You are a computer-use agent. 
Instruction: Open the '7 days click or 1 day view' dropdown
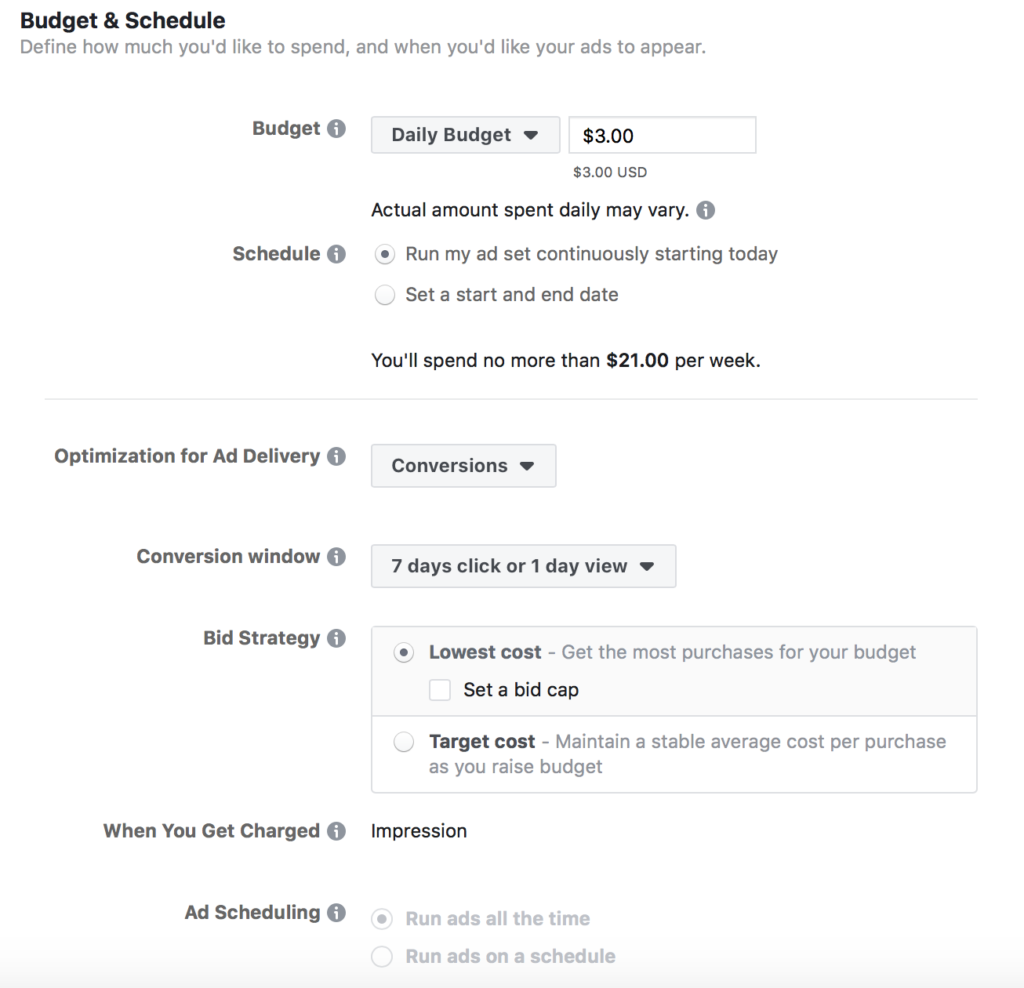coord(523,566)
